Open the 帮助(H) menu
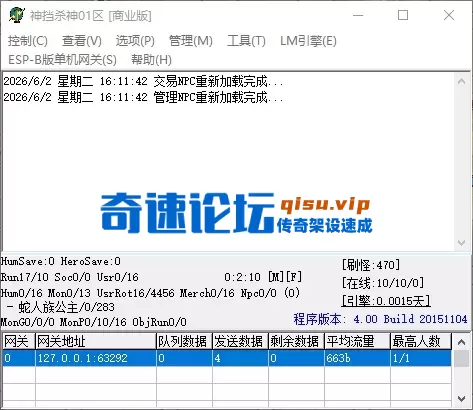The width and height of the screenshot is (473, 410). pos(151,60)
